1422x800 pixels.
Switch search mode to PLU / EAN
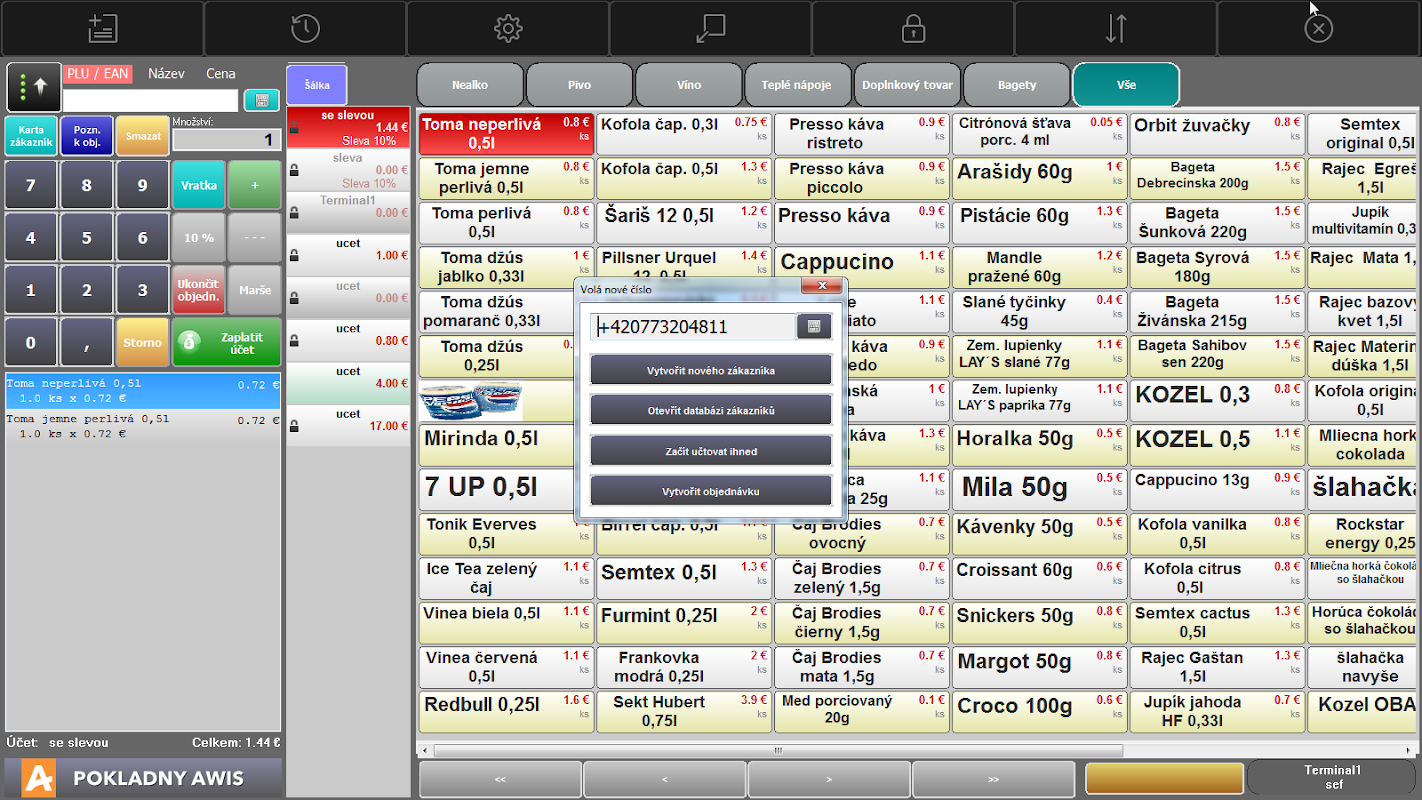pos(98,73)
